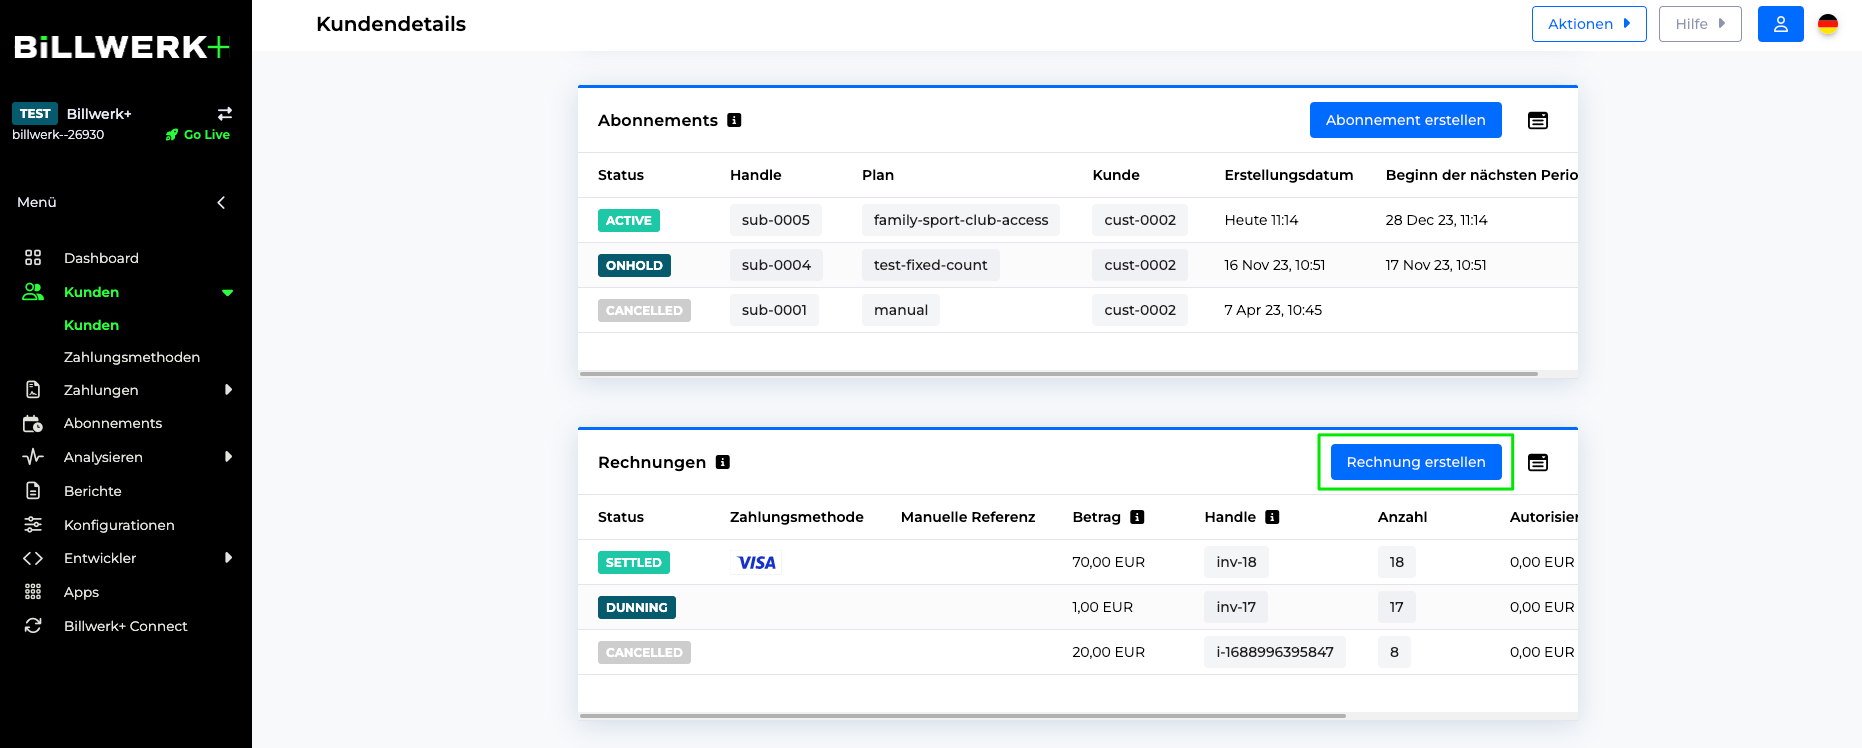Click the manual plan tag
Screen dimensions: 1862x748
901,310
